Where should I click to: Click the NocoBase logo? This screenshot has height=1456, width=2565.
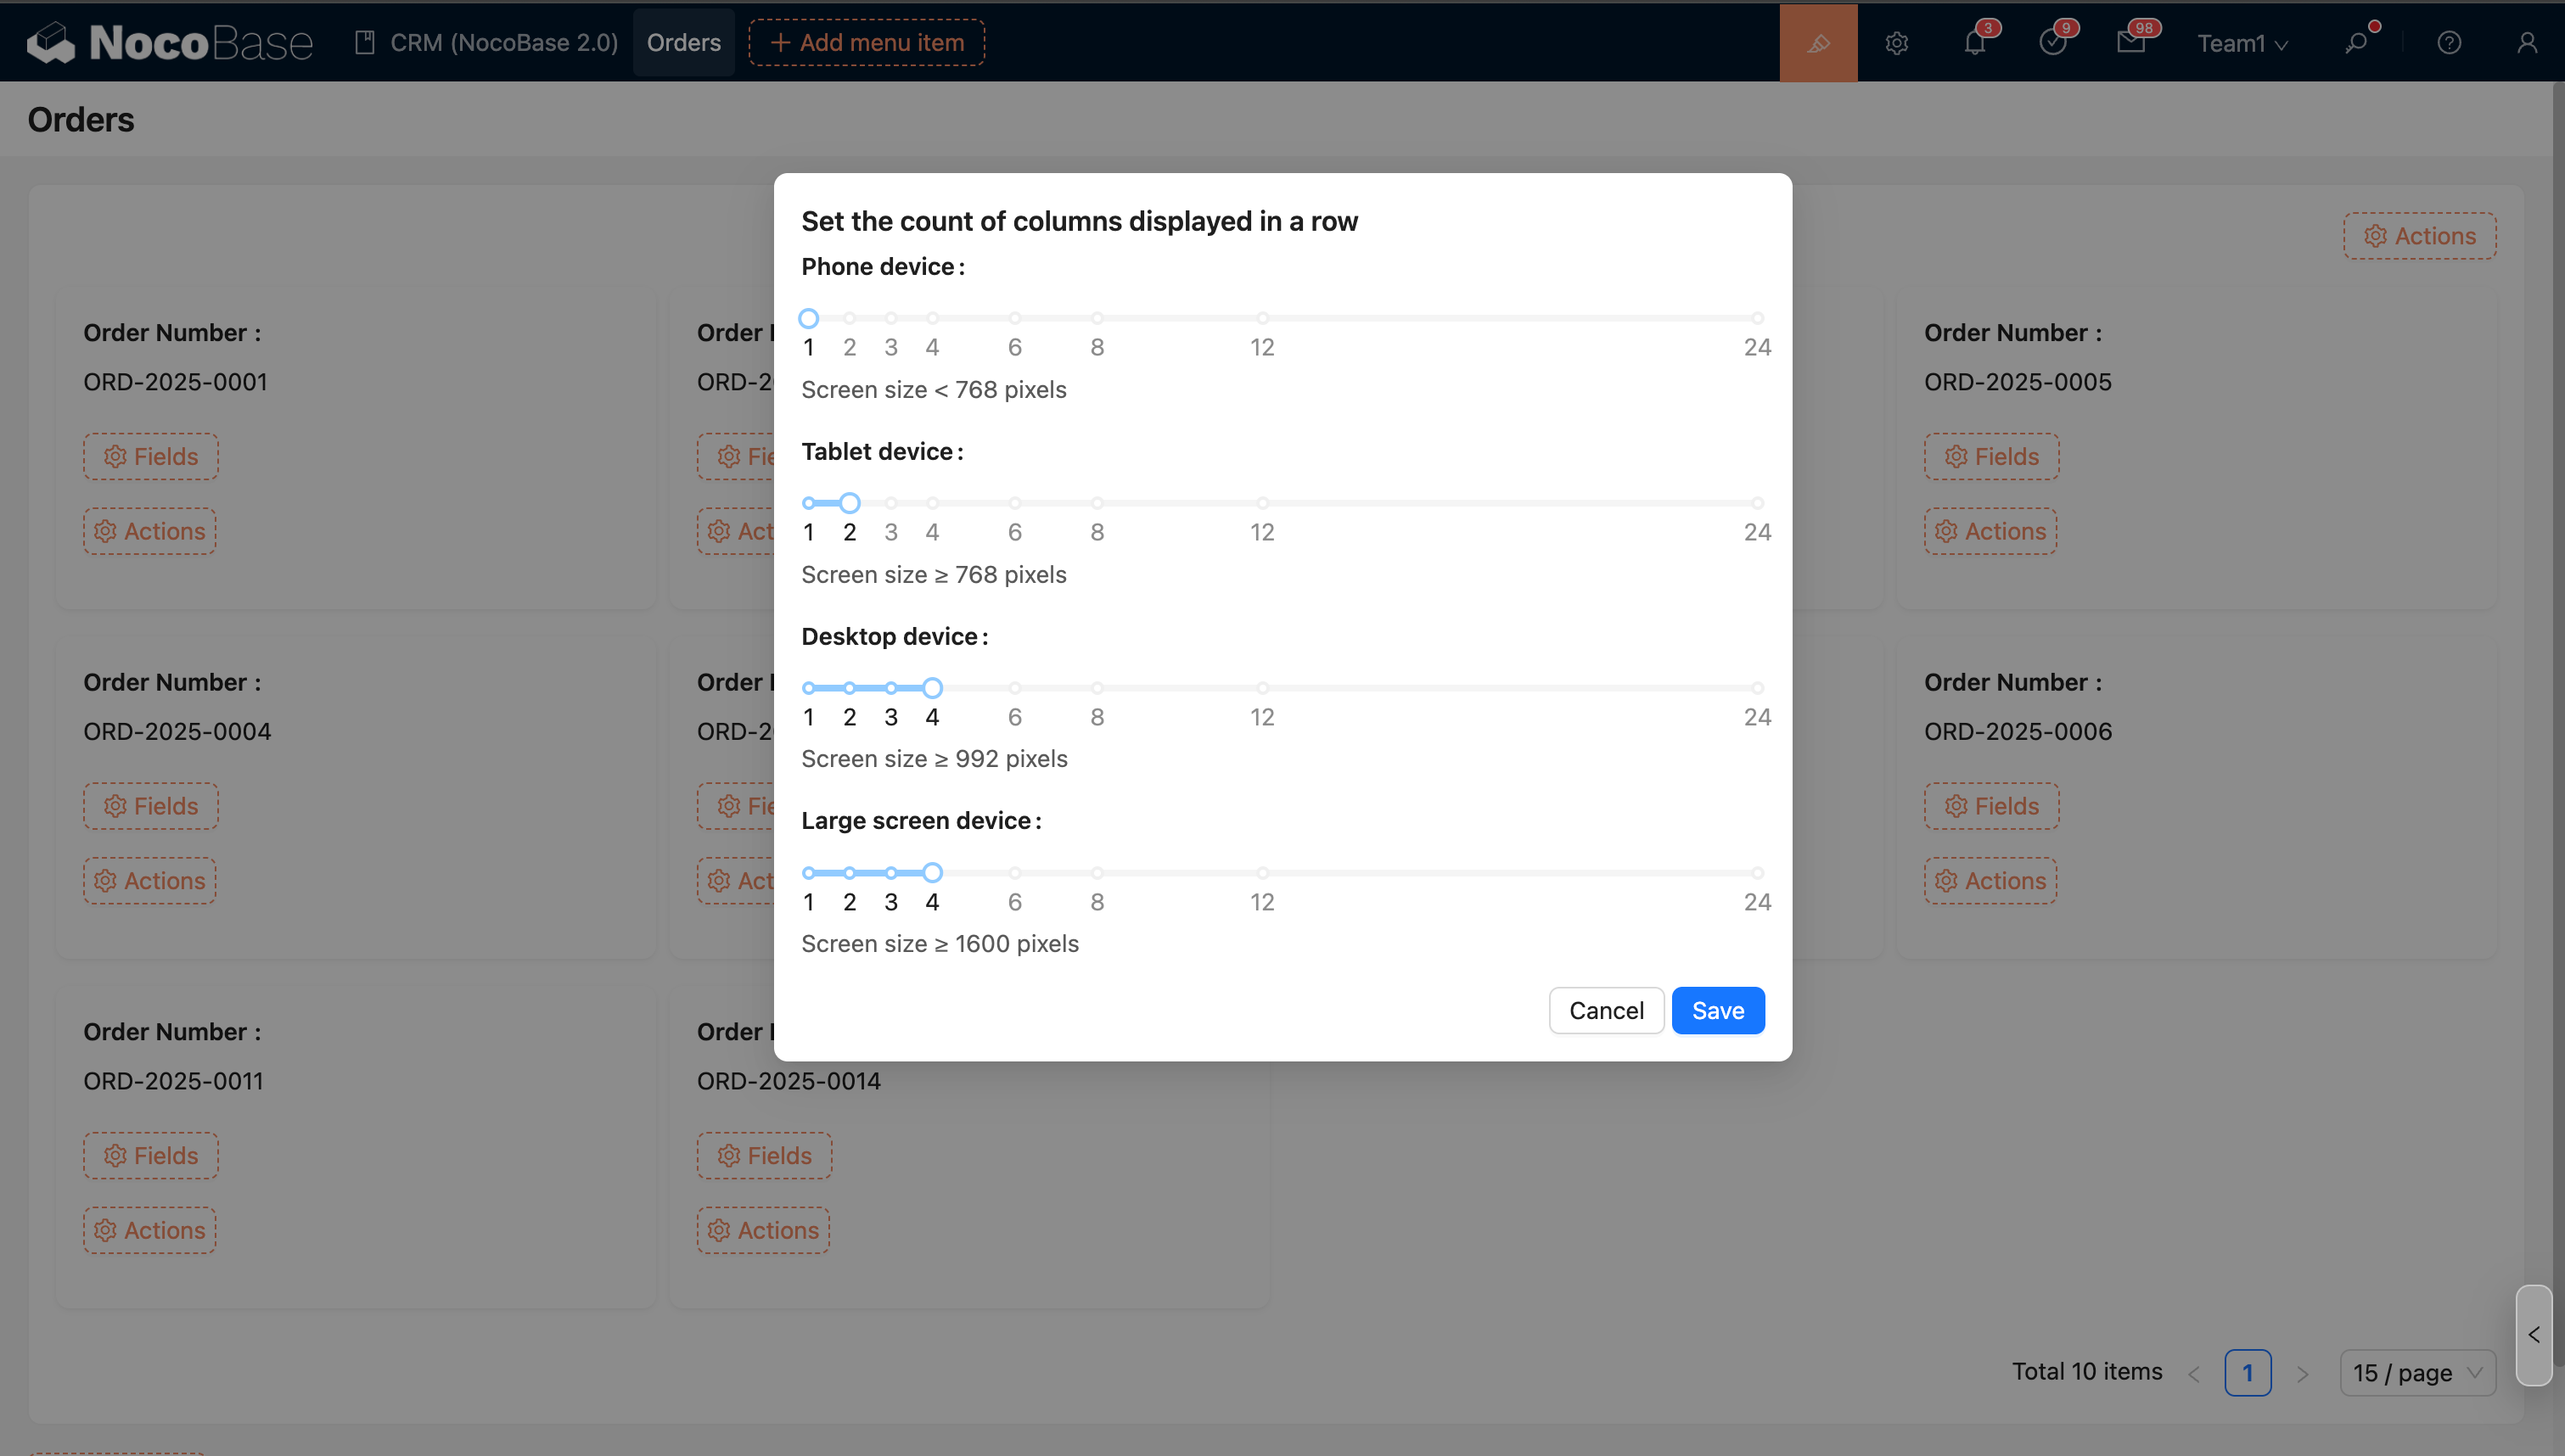click(170, 43)
